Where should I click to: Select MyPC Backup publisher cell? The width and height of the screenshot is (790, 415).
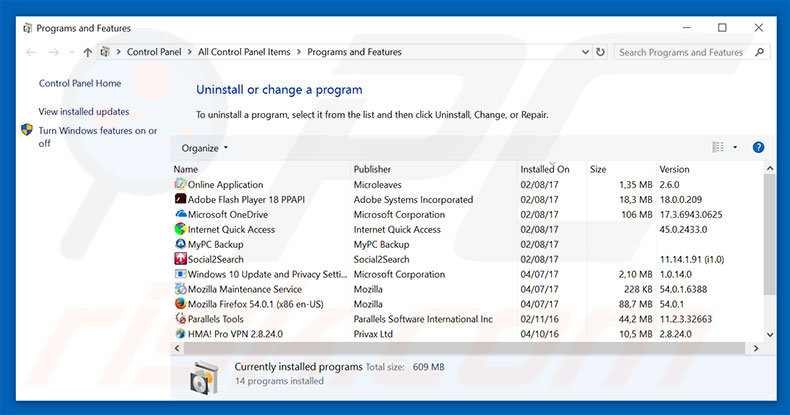click(381, 244)
